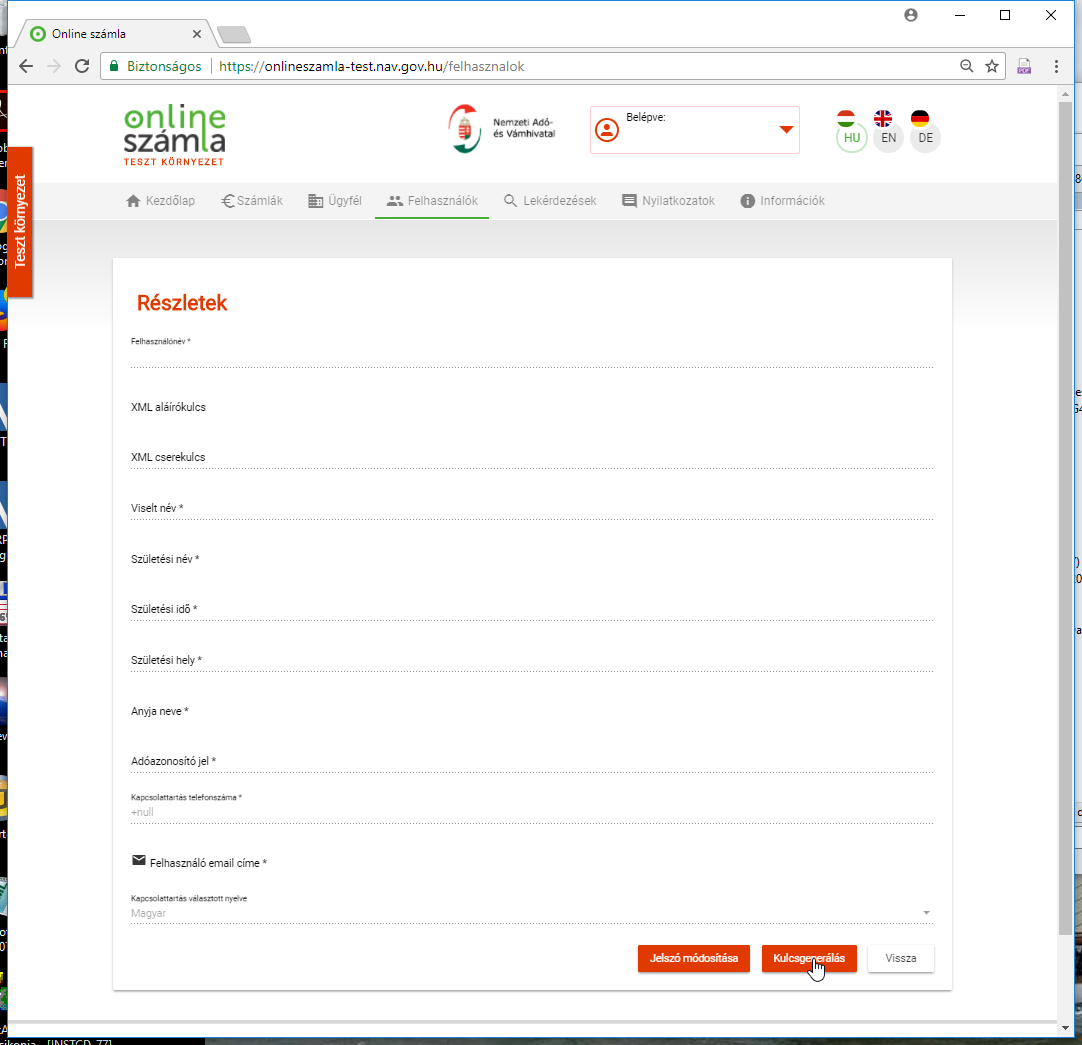Screen dimensions: 1082x1045
Task: Click the Nemzeti Adó- és Vámhivatal emblem
Action: click(464, 128)
